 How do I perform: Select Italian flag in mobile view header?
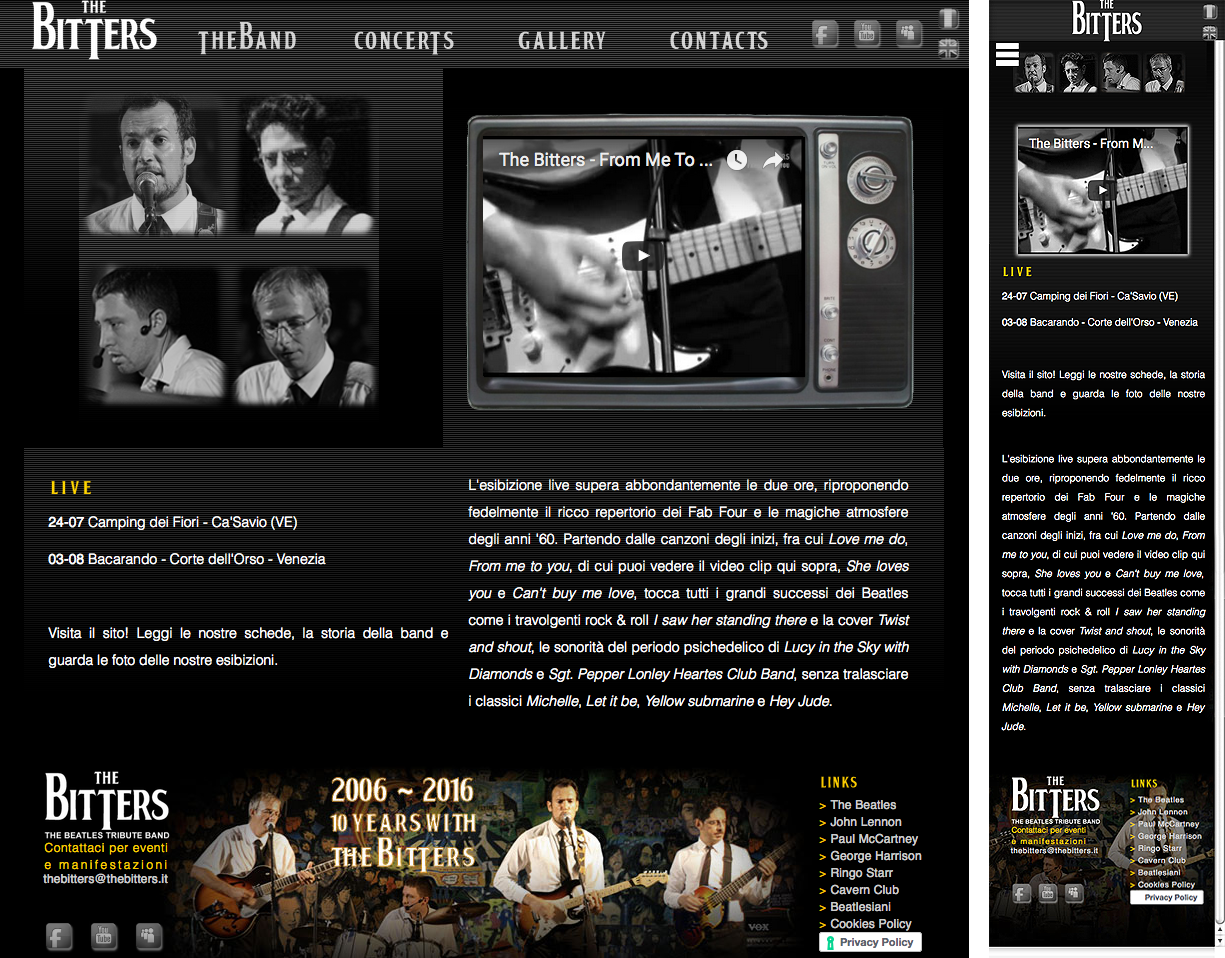[x=1209, y=11]
